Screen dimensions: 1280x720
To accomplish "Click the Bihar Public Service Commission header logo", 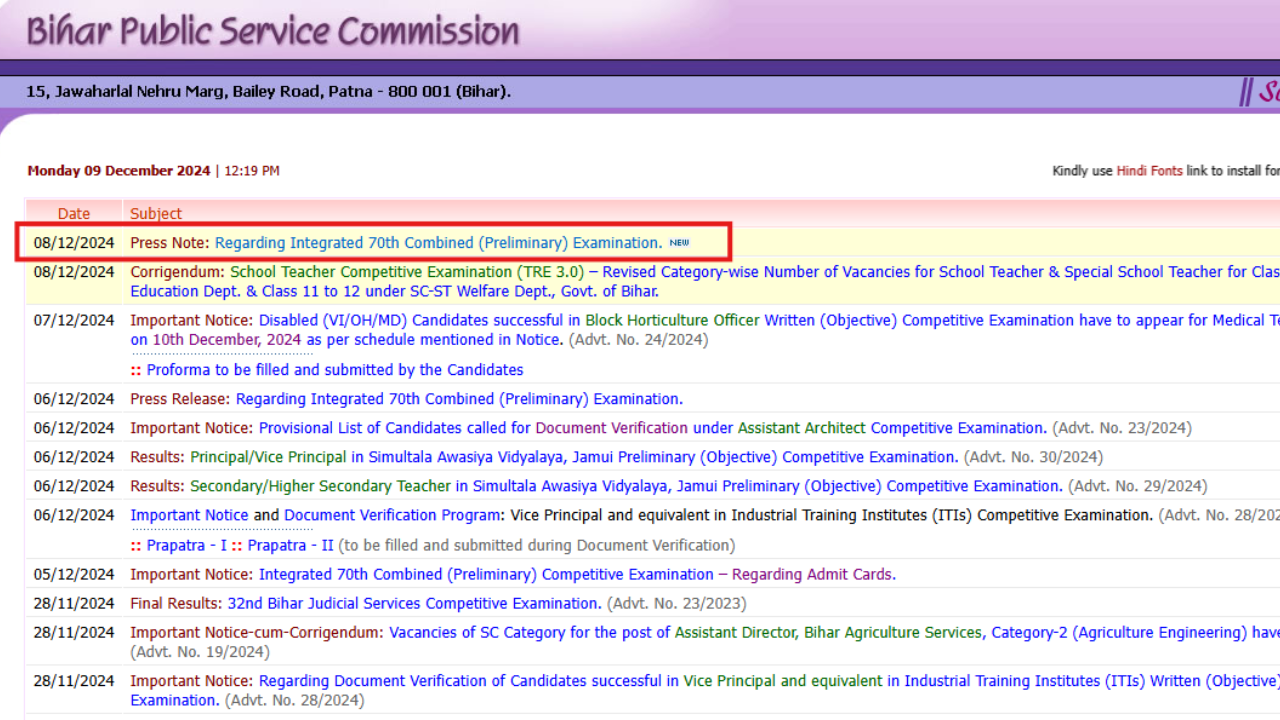I will 270,33.
